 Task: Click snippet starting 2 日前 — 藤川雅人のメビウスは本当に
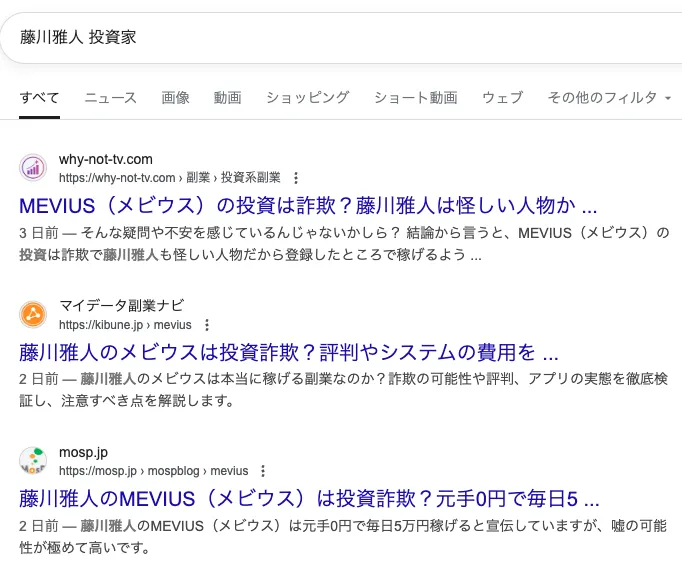(344, 390)
